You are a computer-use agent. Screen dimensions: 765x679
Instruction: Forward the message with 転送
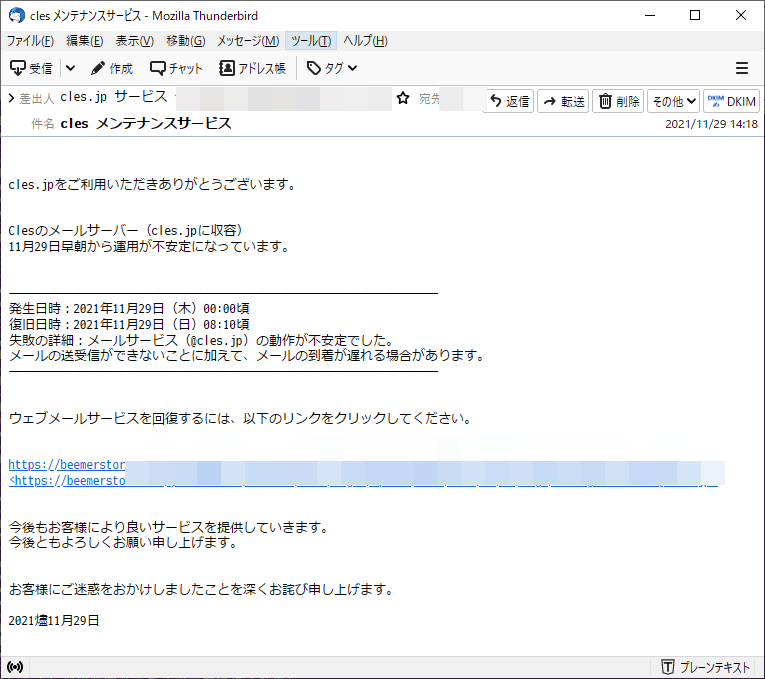click(563, 101)
